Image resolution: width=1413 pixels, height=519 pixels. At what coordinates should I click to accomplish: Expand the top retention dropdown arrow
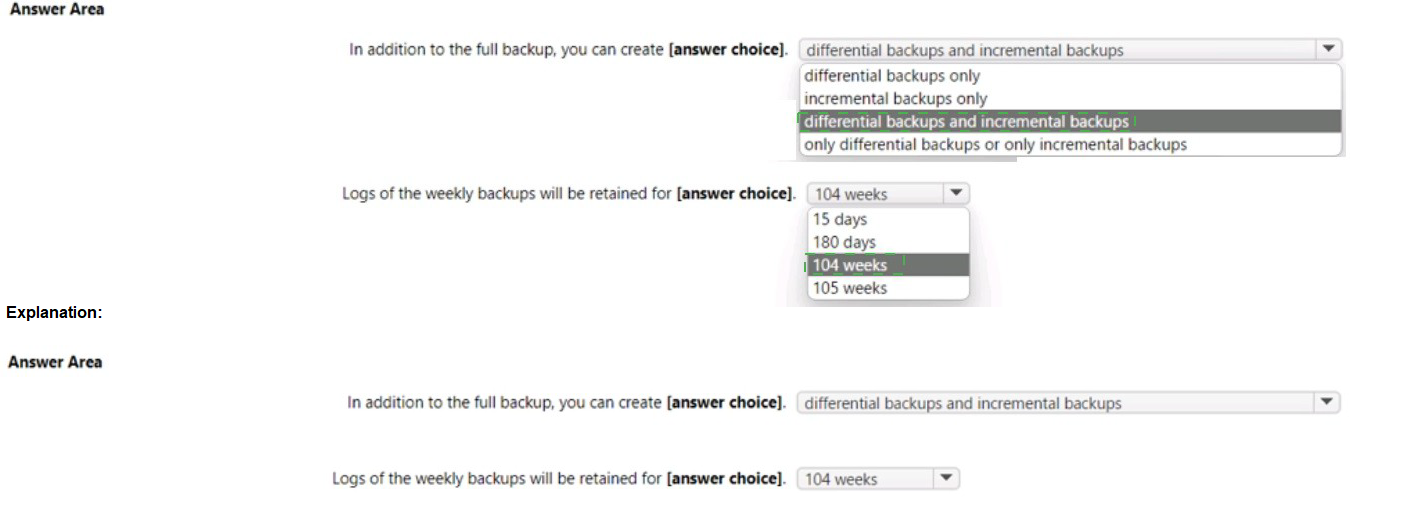pyautogui.click(x=956, y=193)
